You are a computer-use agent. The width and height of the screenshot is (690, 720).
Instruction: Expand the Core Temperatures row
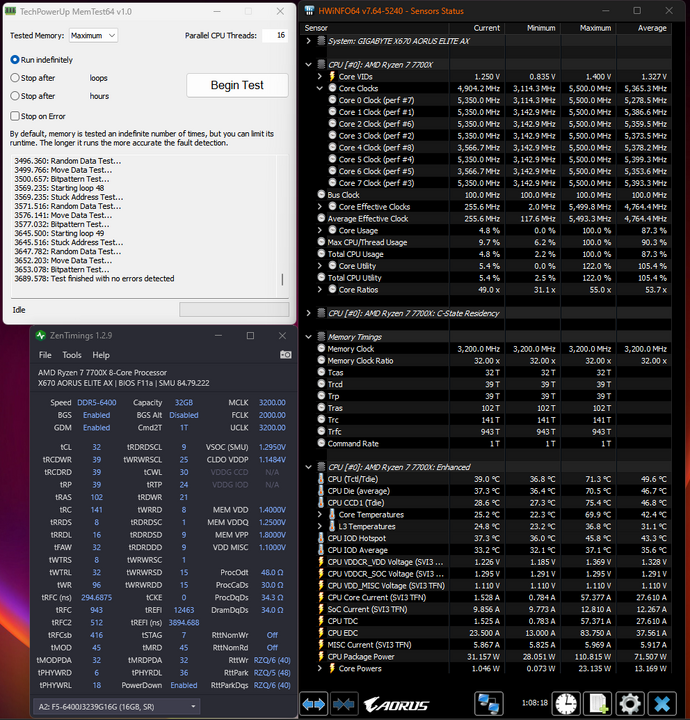click(x=320, y=515)
